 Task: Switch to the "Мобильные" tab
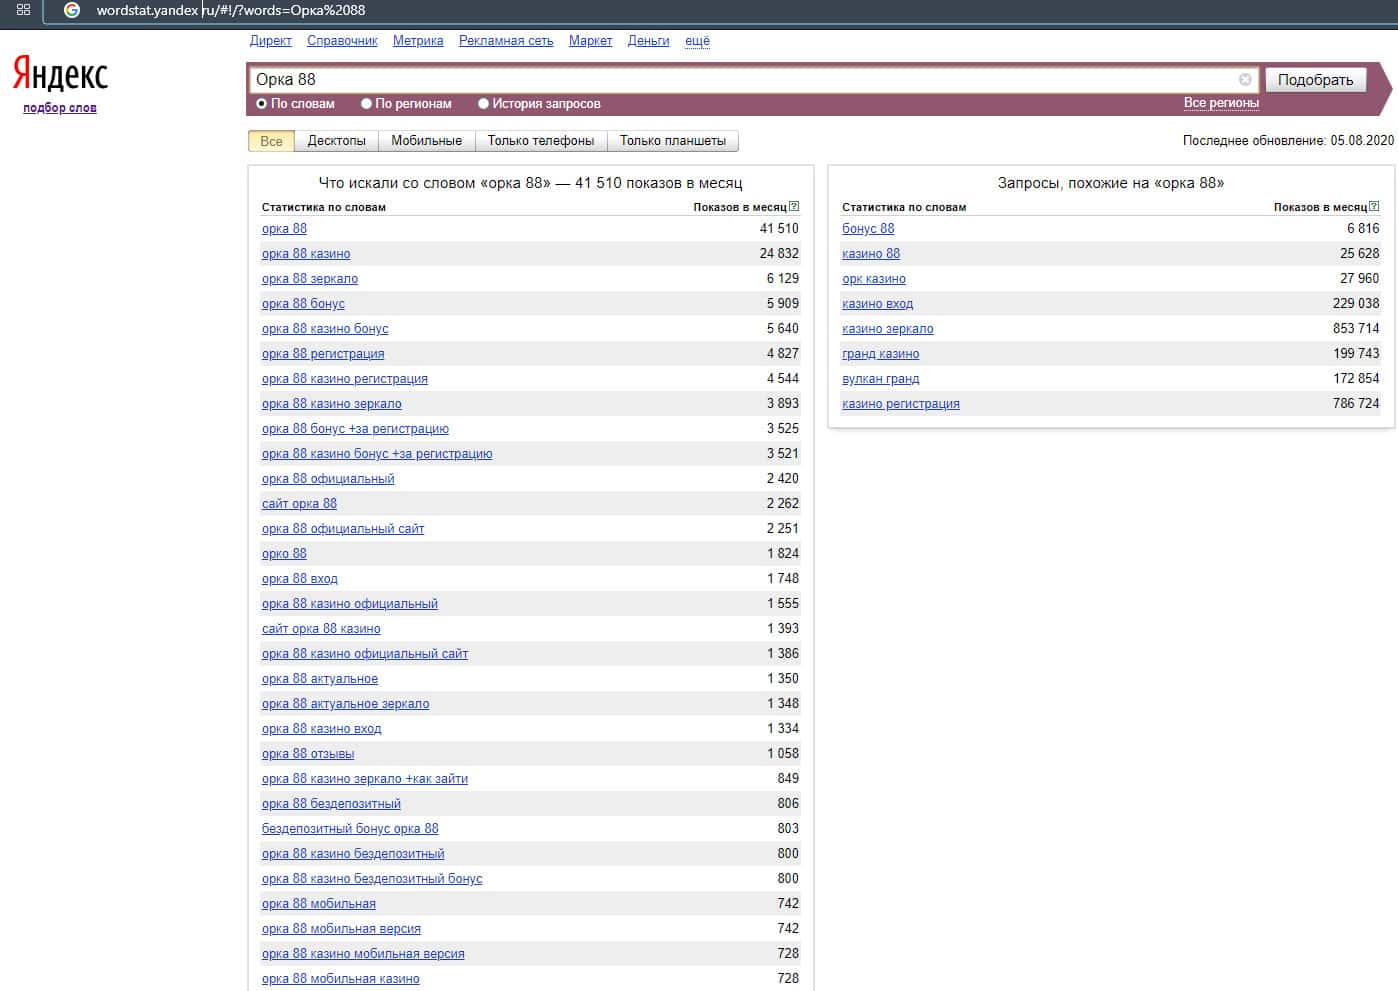pyautogui.click(x=426, y=141)
